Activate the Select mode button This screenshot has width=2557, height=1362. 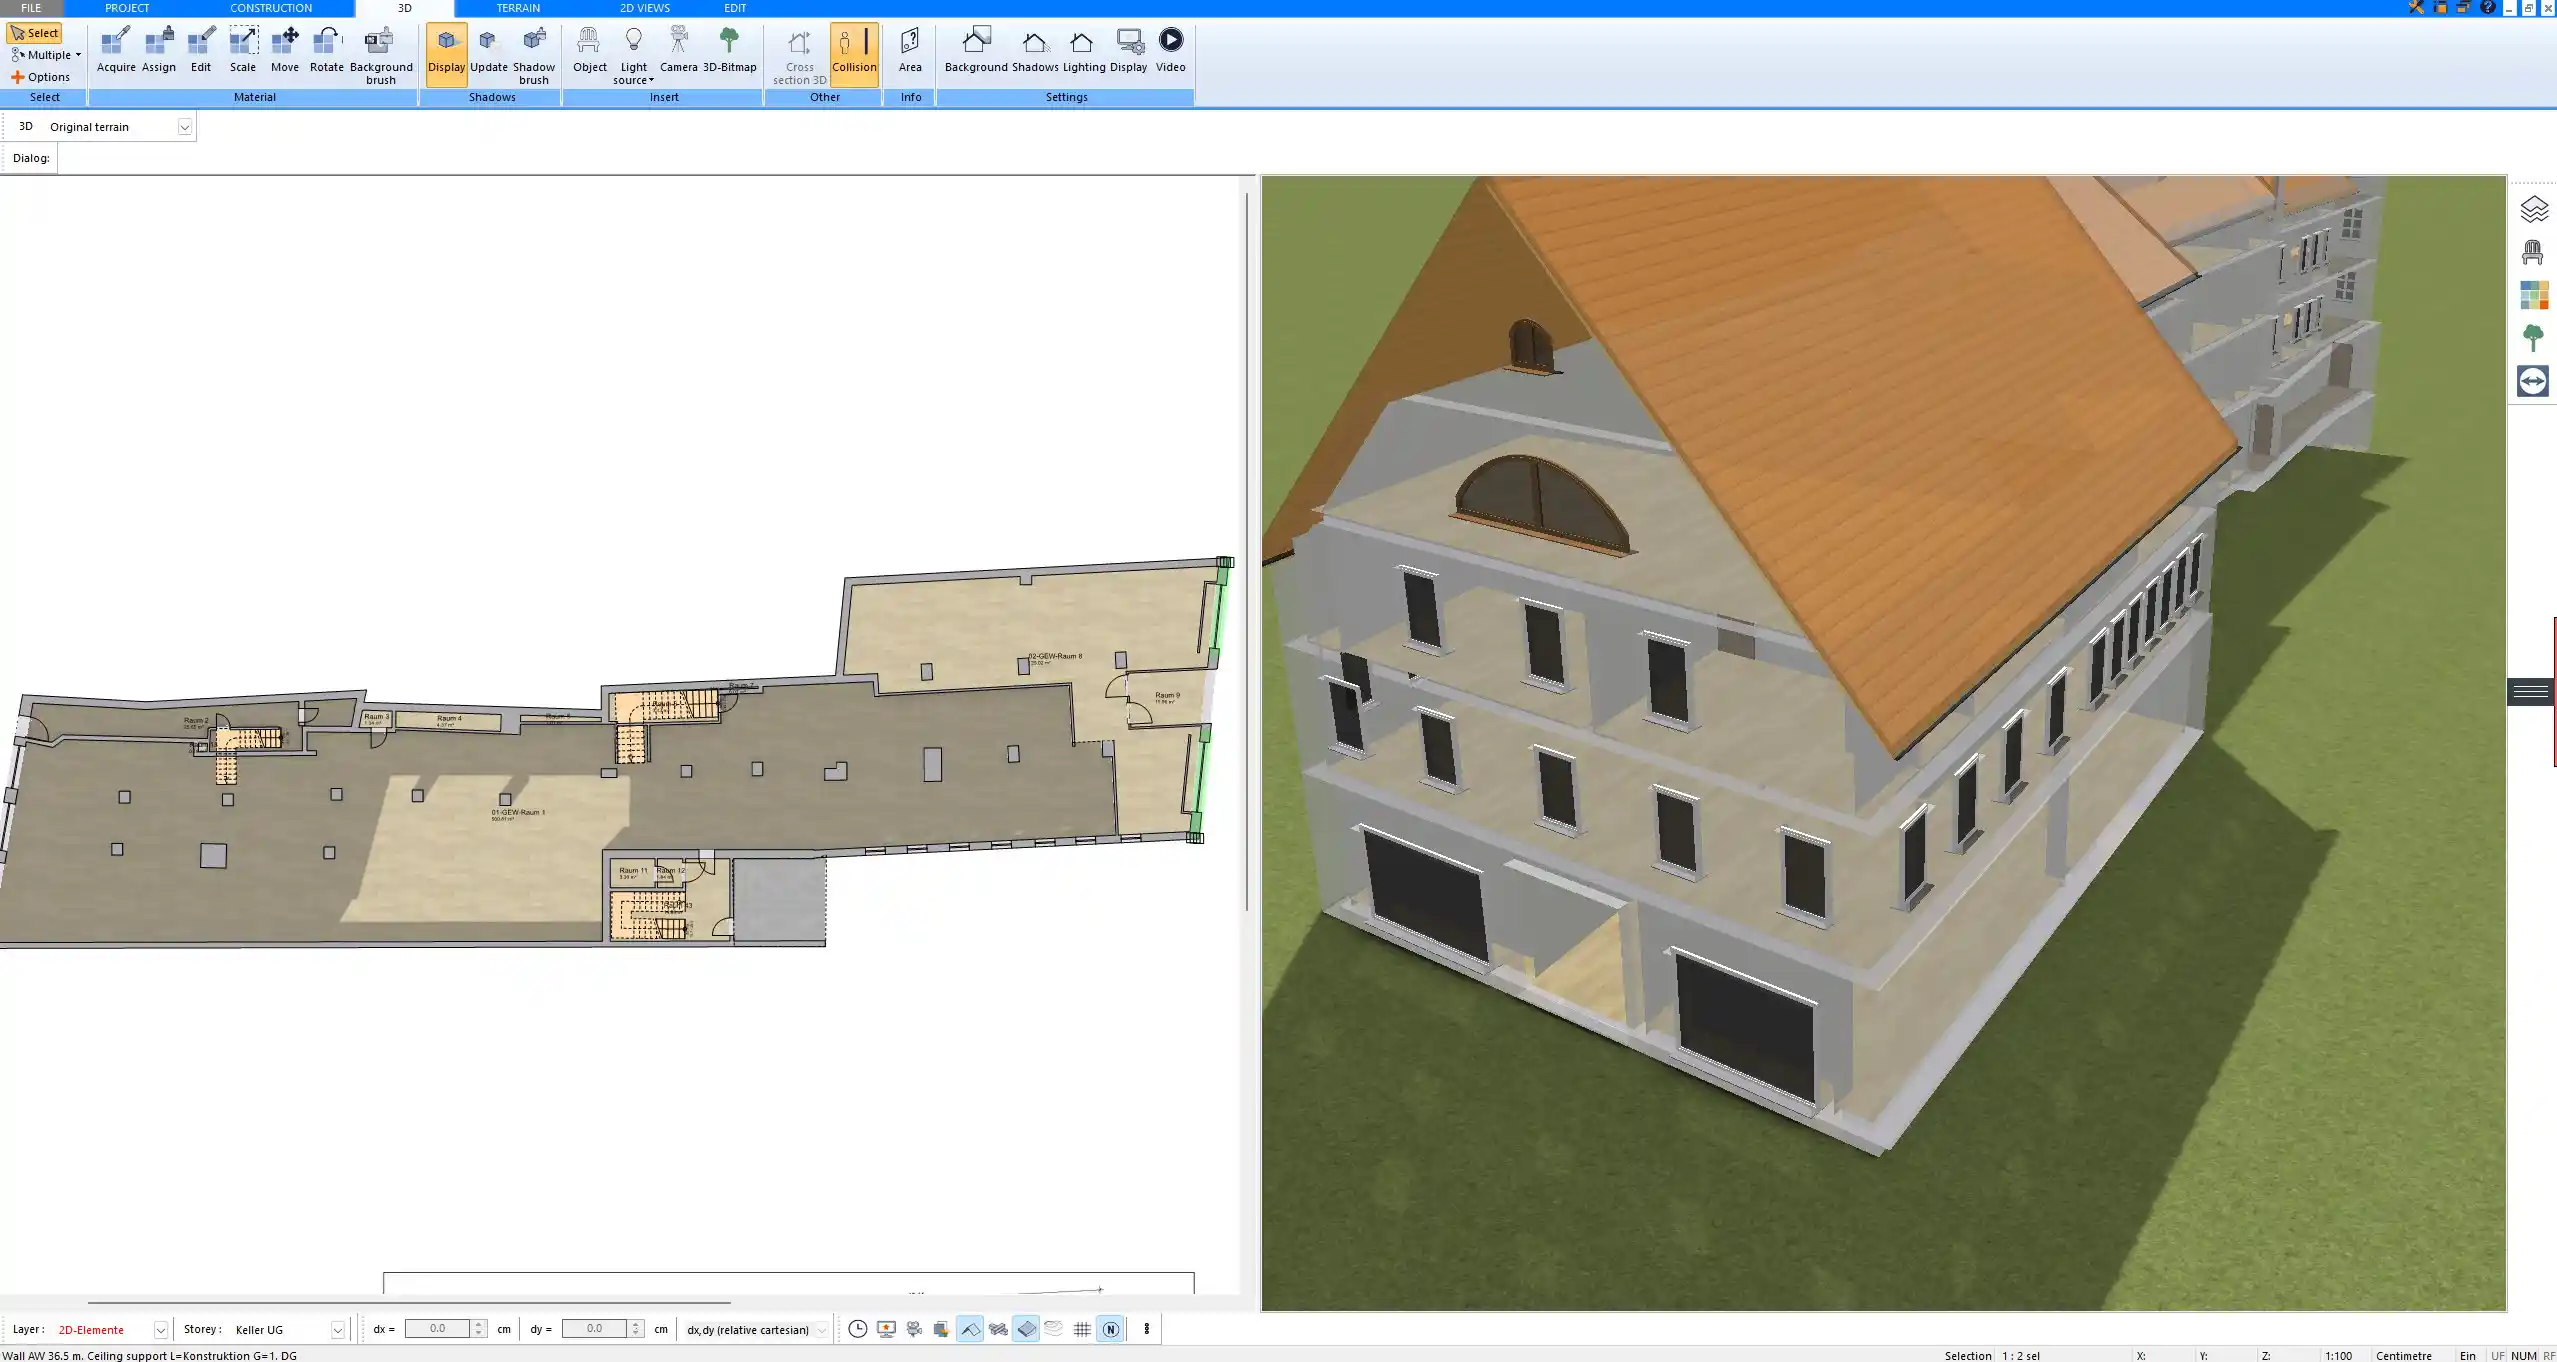coord(34,33)
